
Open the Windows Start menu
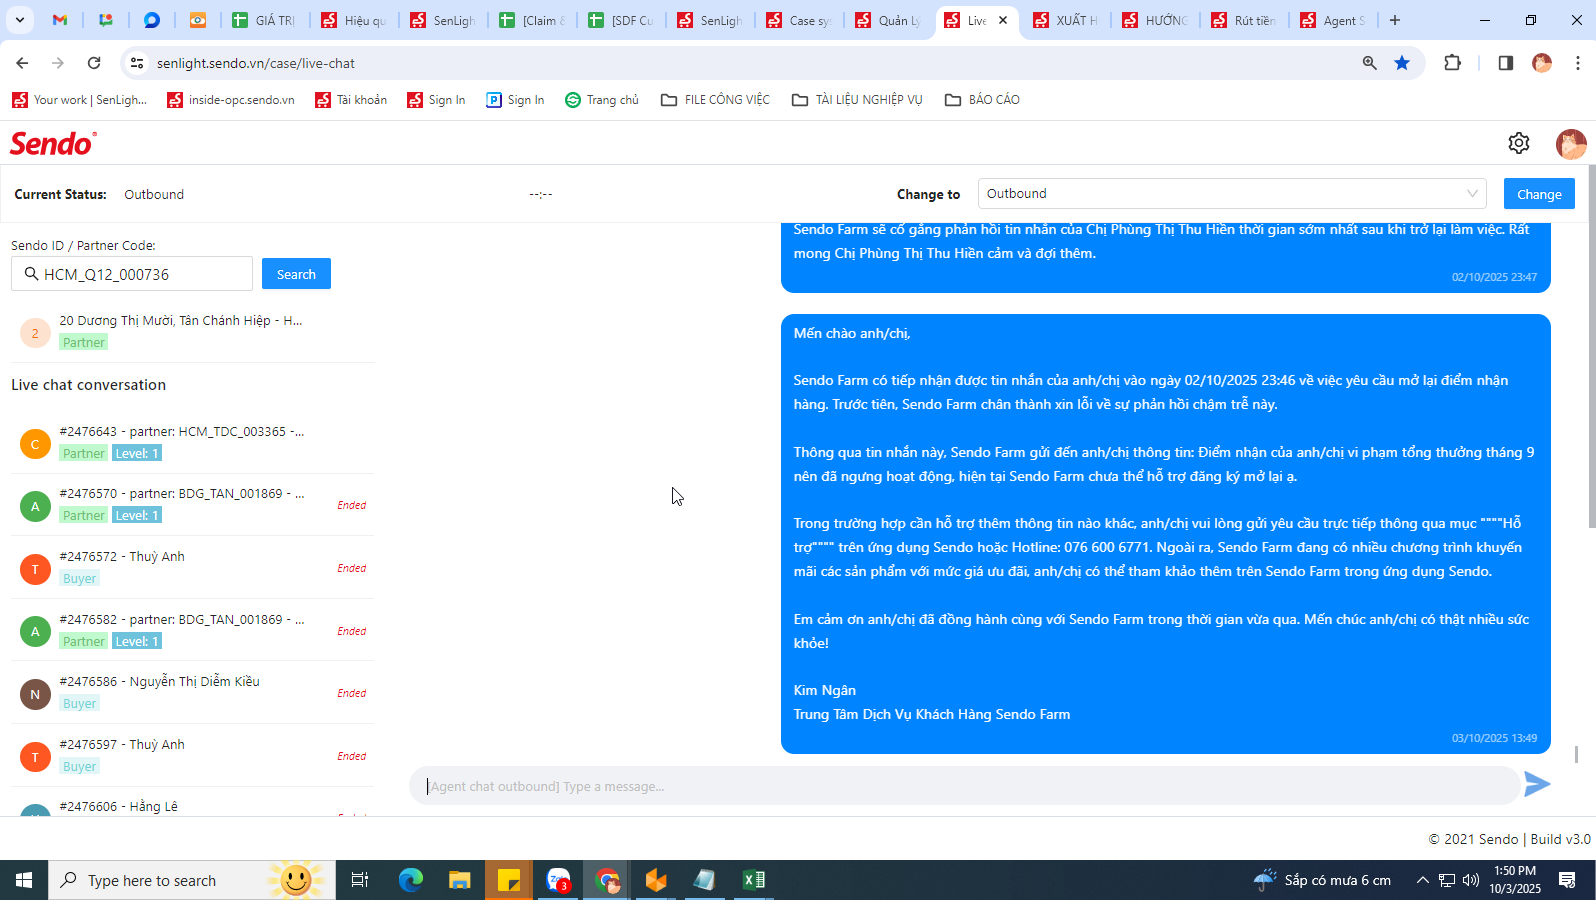coord(24,880)
